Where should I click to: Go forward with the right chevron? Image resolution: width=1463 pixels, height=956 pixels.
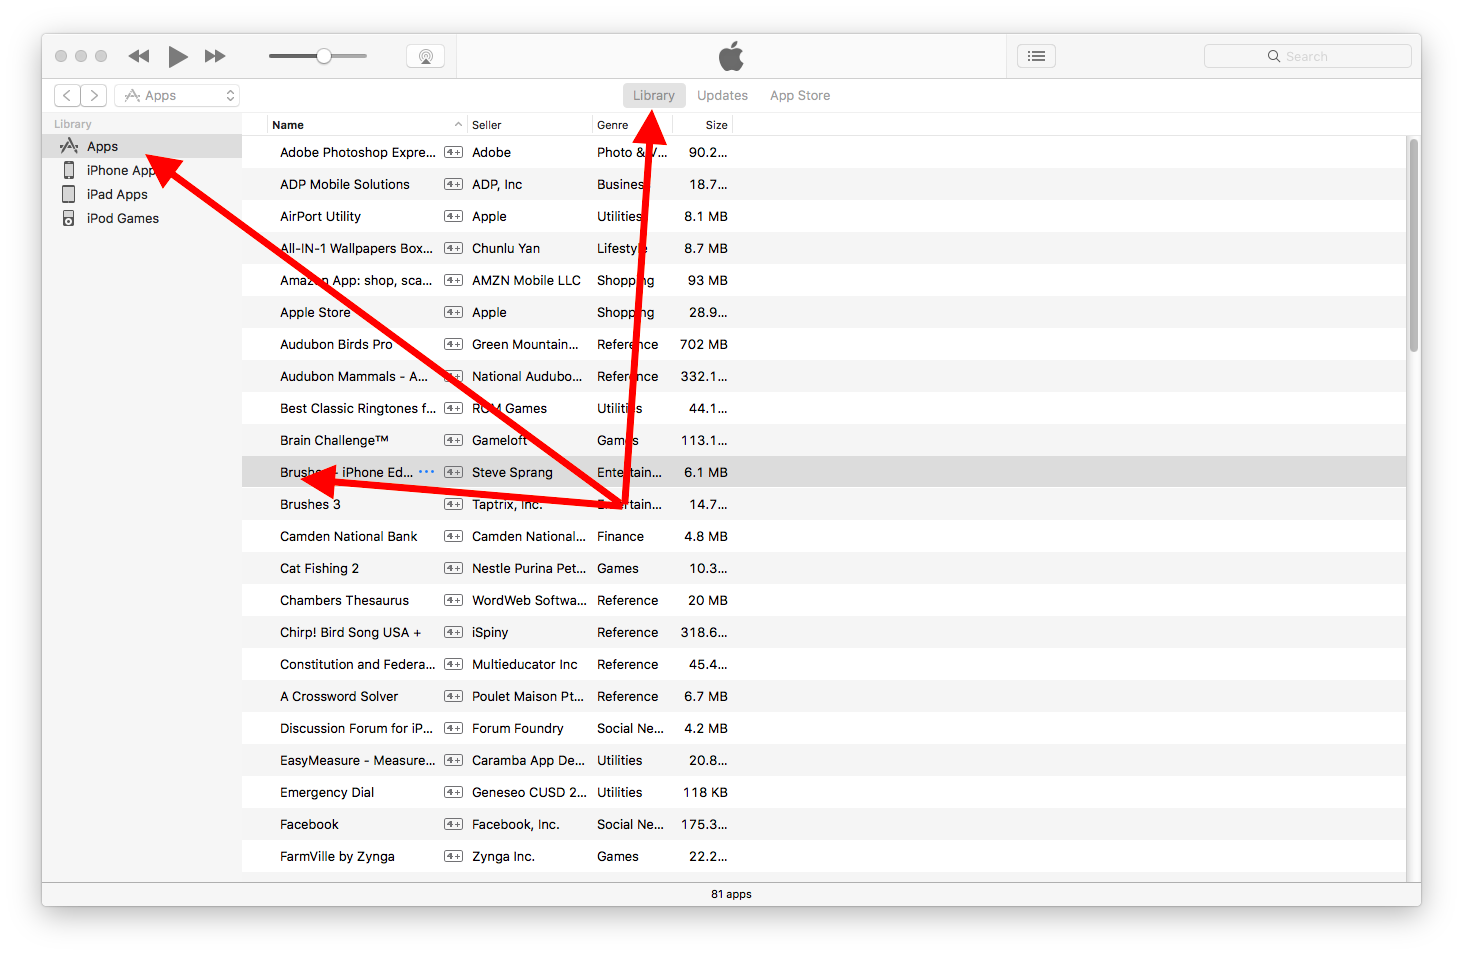point(94,95)
